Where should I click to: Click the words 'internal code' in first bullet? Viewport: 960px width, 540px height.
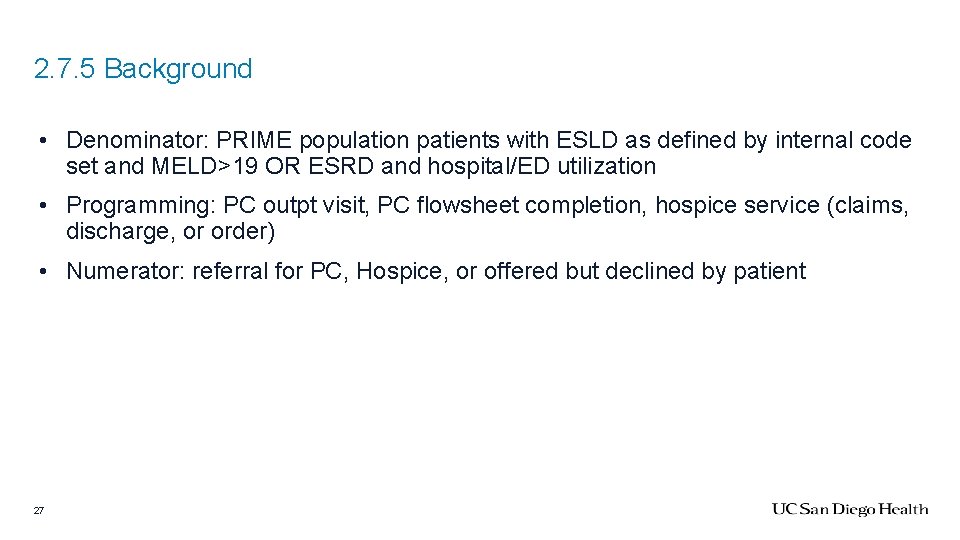(844, 140)
